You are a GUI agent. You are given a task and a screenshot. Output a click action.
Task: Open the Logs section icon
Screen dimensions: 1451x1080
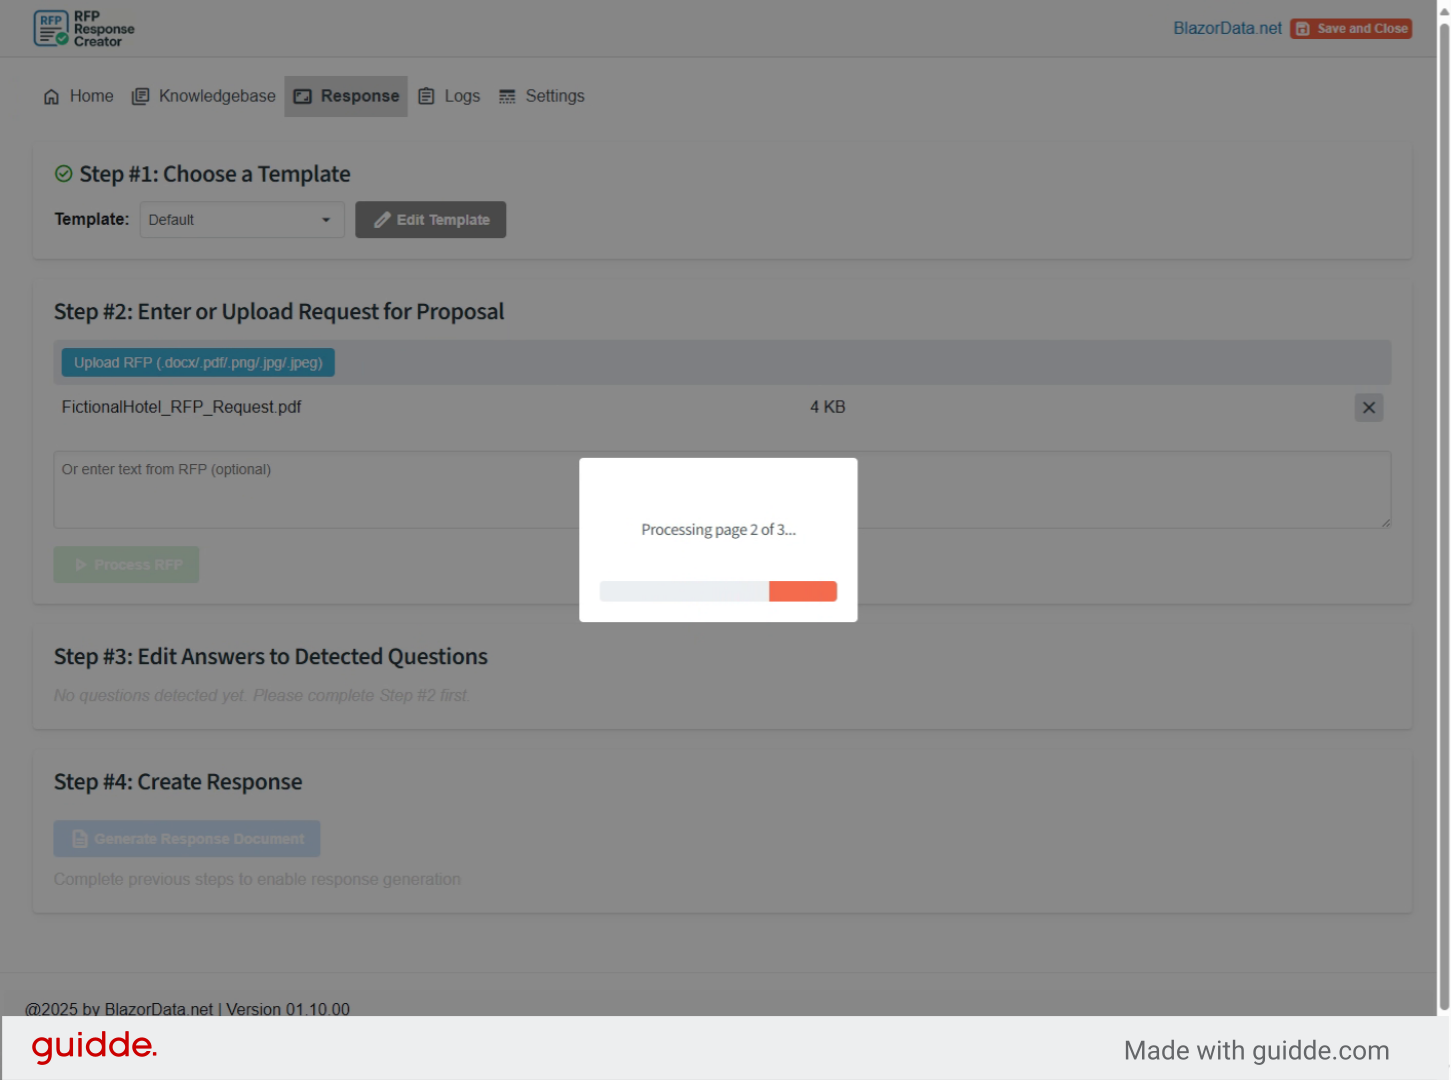tap(427, 96)
